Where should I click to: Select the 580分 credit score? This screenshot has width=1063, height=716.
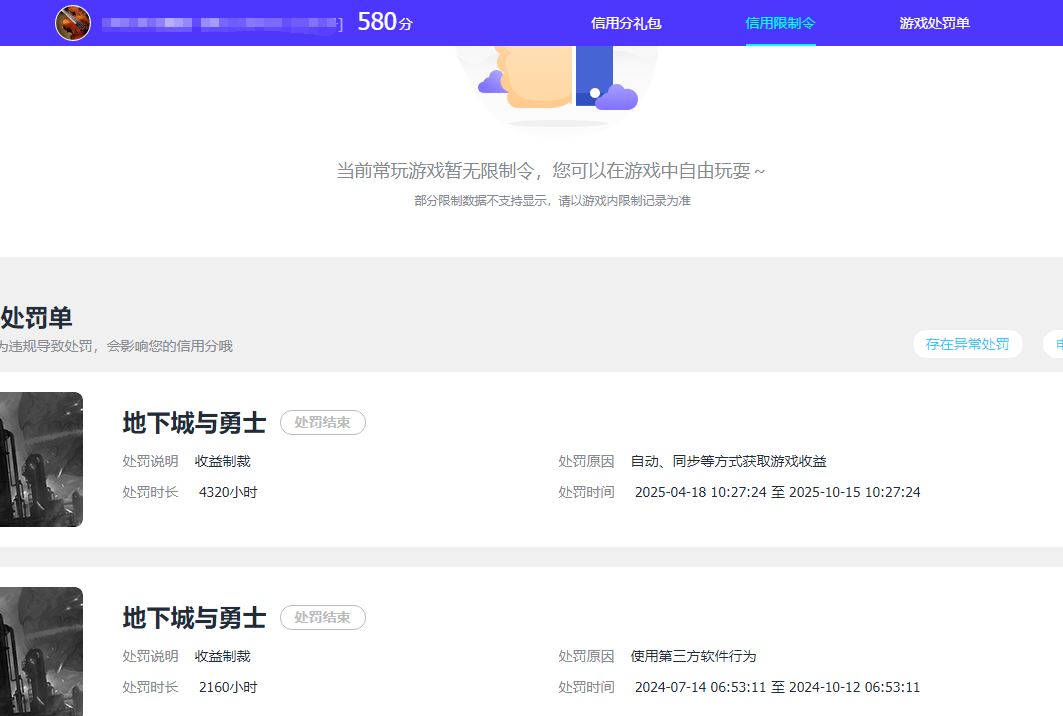tap(384, 22)
